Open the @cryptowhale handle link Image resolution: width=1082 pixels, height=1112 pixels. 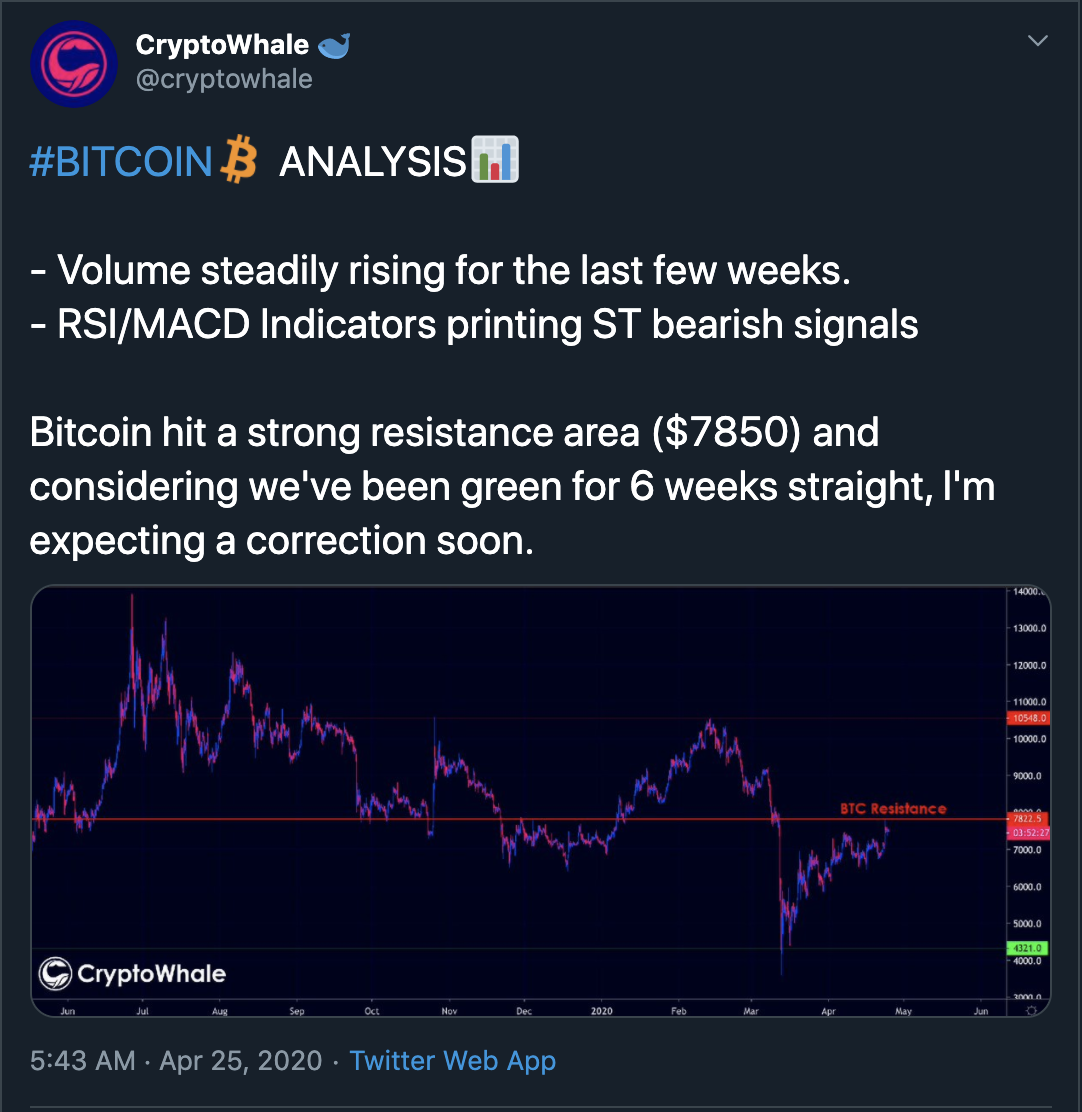[x=223, y=79]
